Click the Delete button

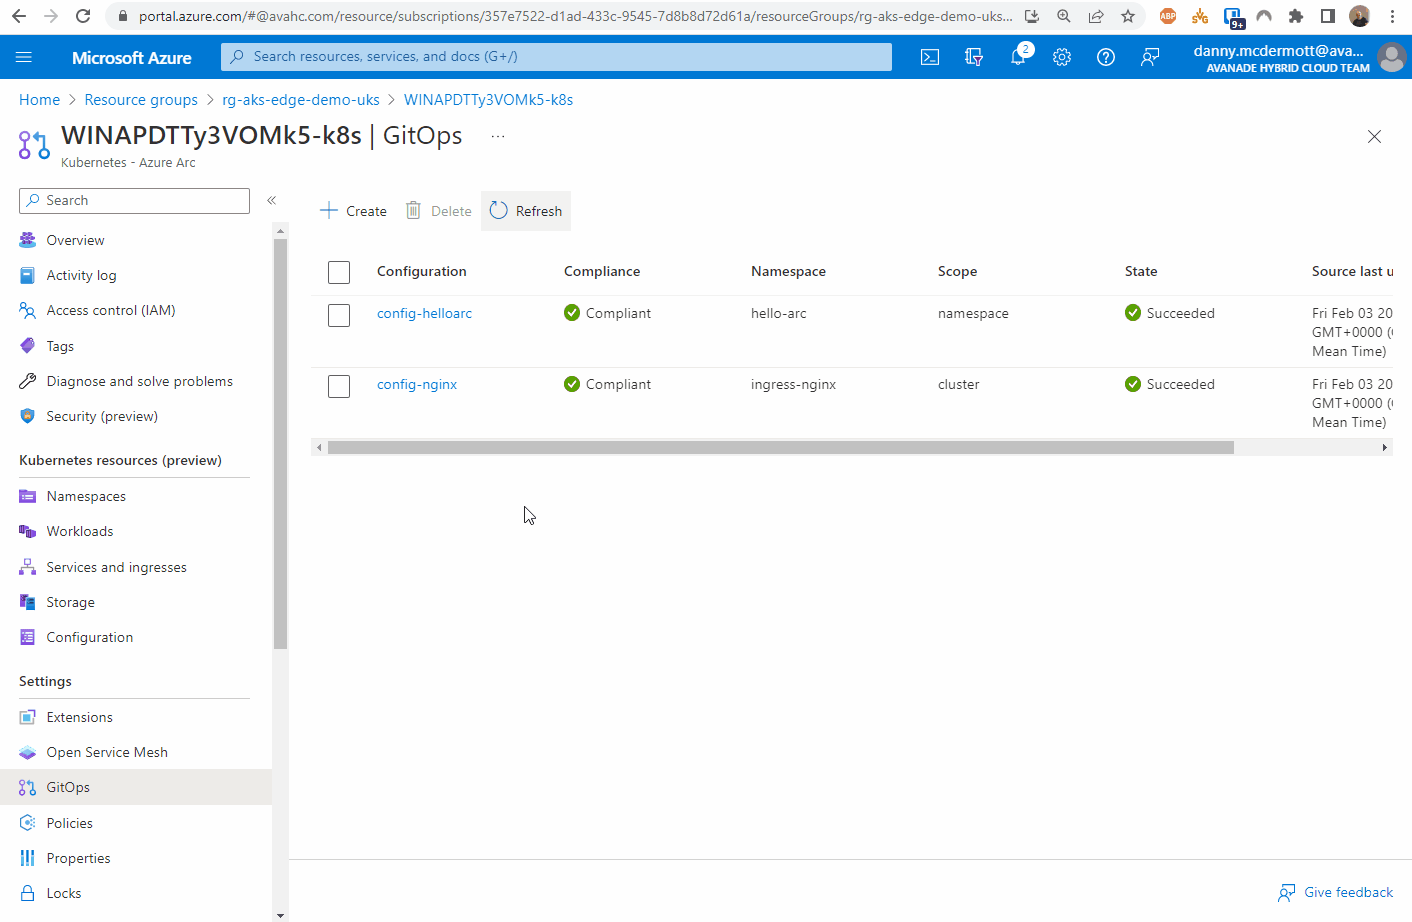point(438,211)
